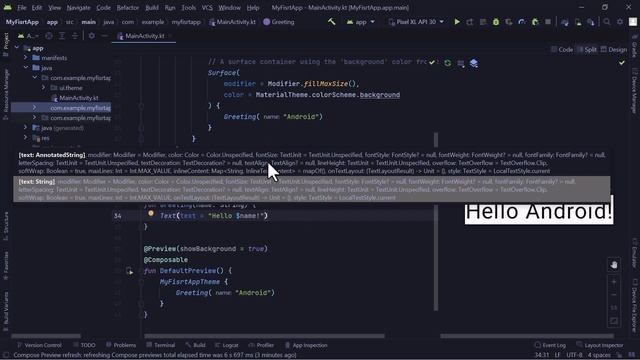Click the Make Project hammer icon
The image size is (640, 360).
coord(331,22)
